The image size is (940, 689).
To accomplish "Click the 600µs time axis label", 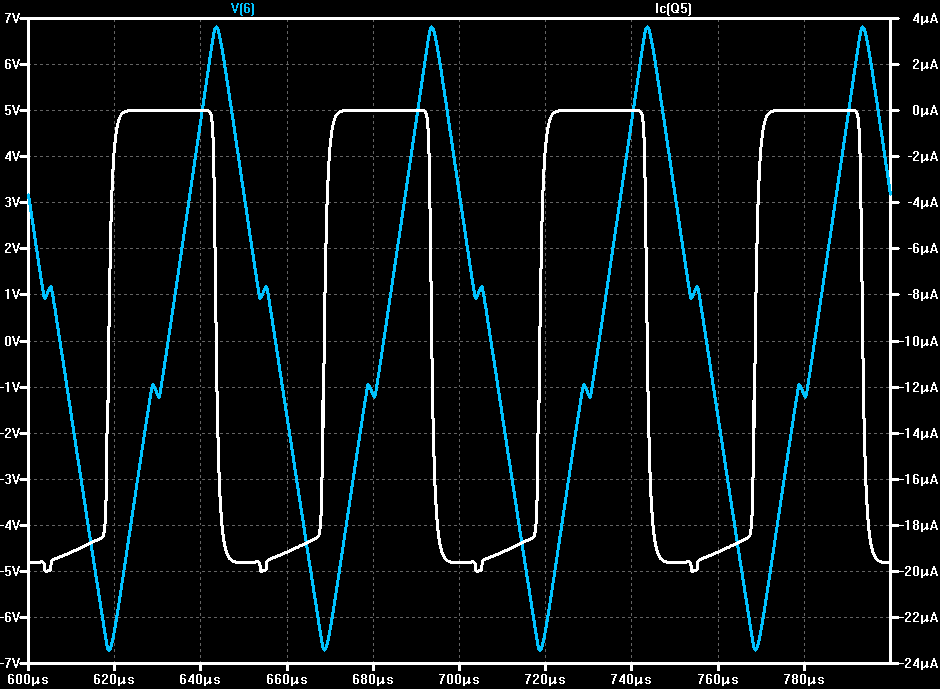I will point(28,679).
